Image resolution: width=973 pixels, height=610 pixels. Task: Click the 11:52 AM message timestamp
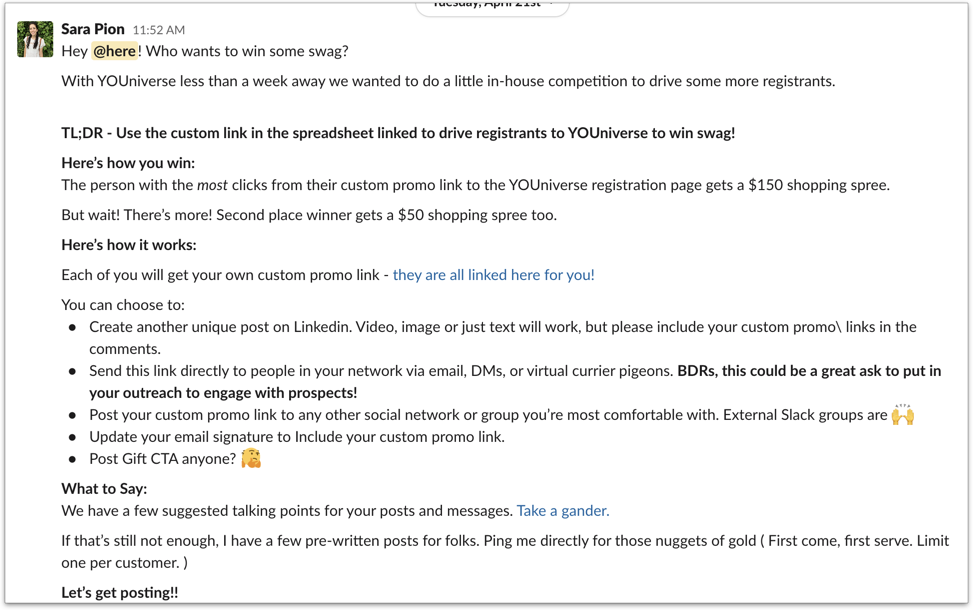tap(158, 30)
